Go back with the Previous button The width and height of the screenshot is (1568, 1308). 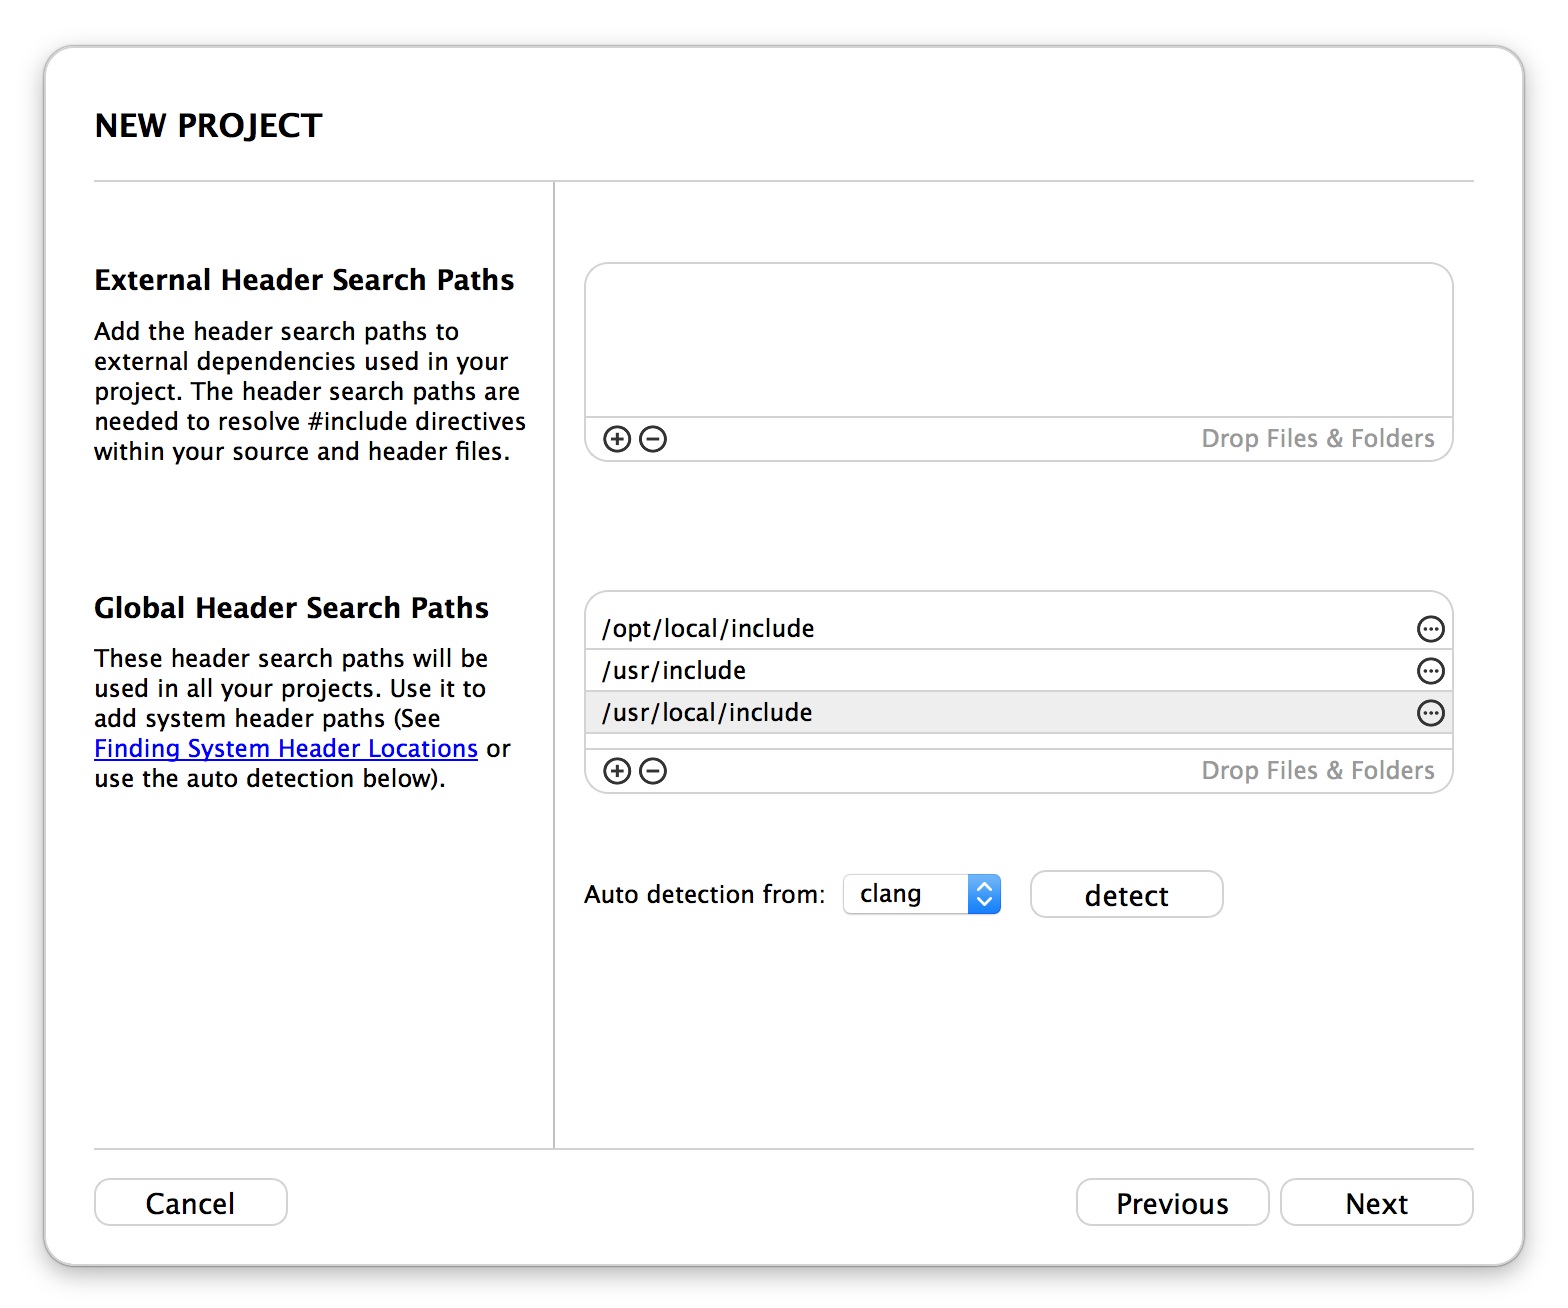1173,1202
